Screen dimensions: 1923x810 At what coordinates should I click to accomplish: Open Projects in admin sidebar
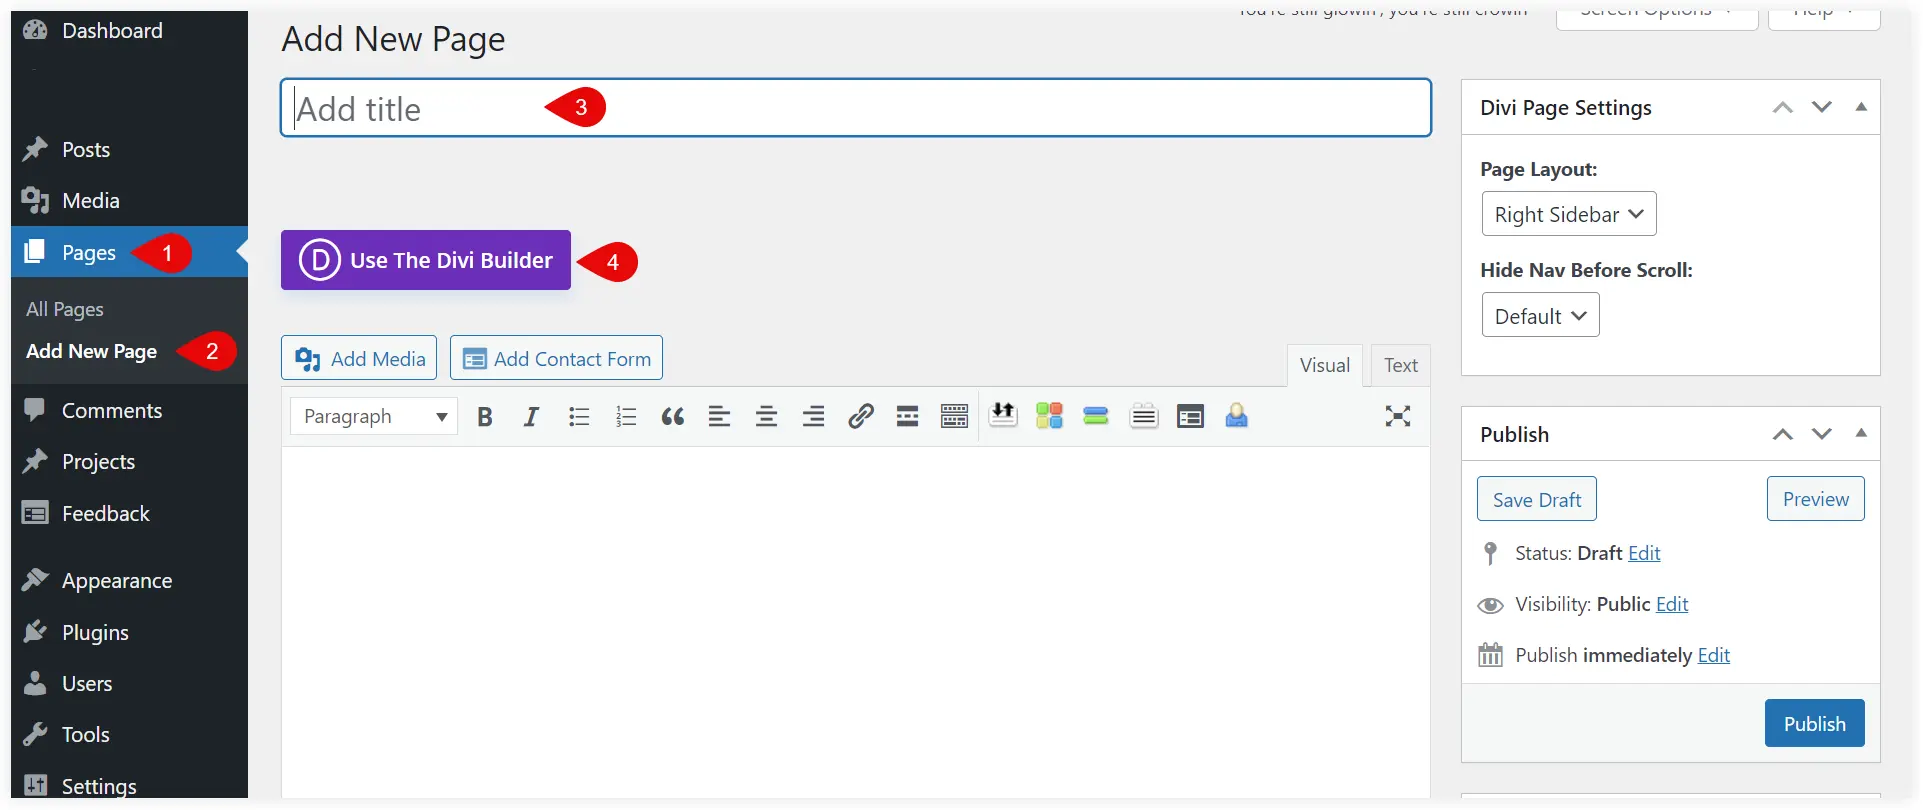[x=129, y=462]
